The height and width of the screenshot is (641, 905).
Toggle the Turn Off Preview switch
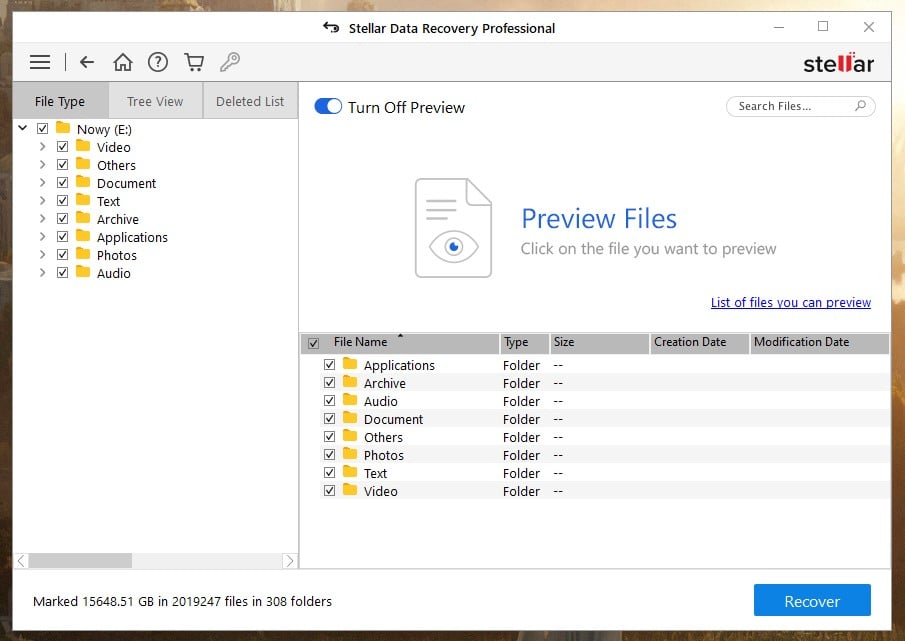328,106
